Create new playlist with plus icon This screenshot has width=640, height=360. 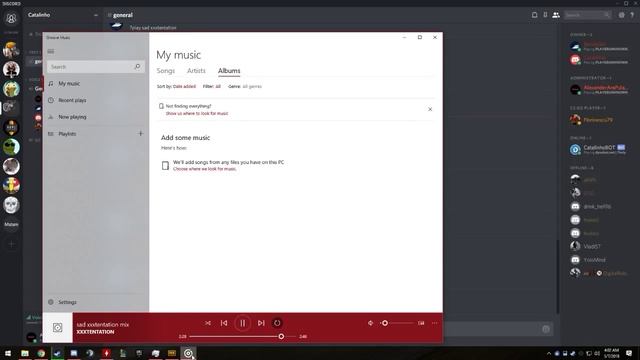click(140, 133)
